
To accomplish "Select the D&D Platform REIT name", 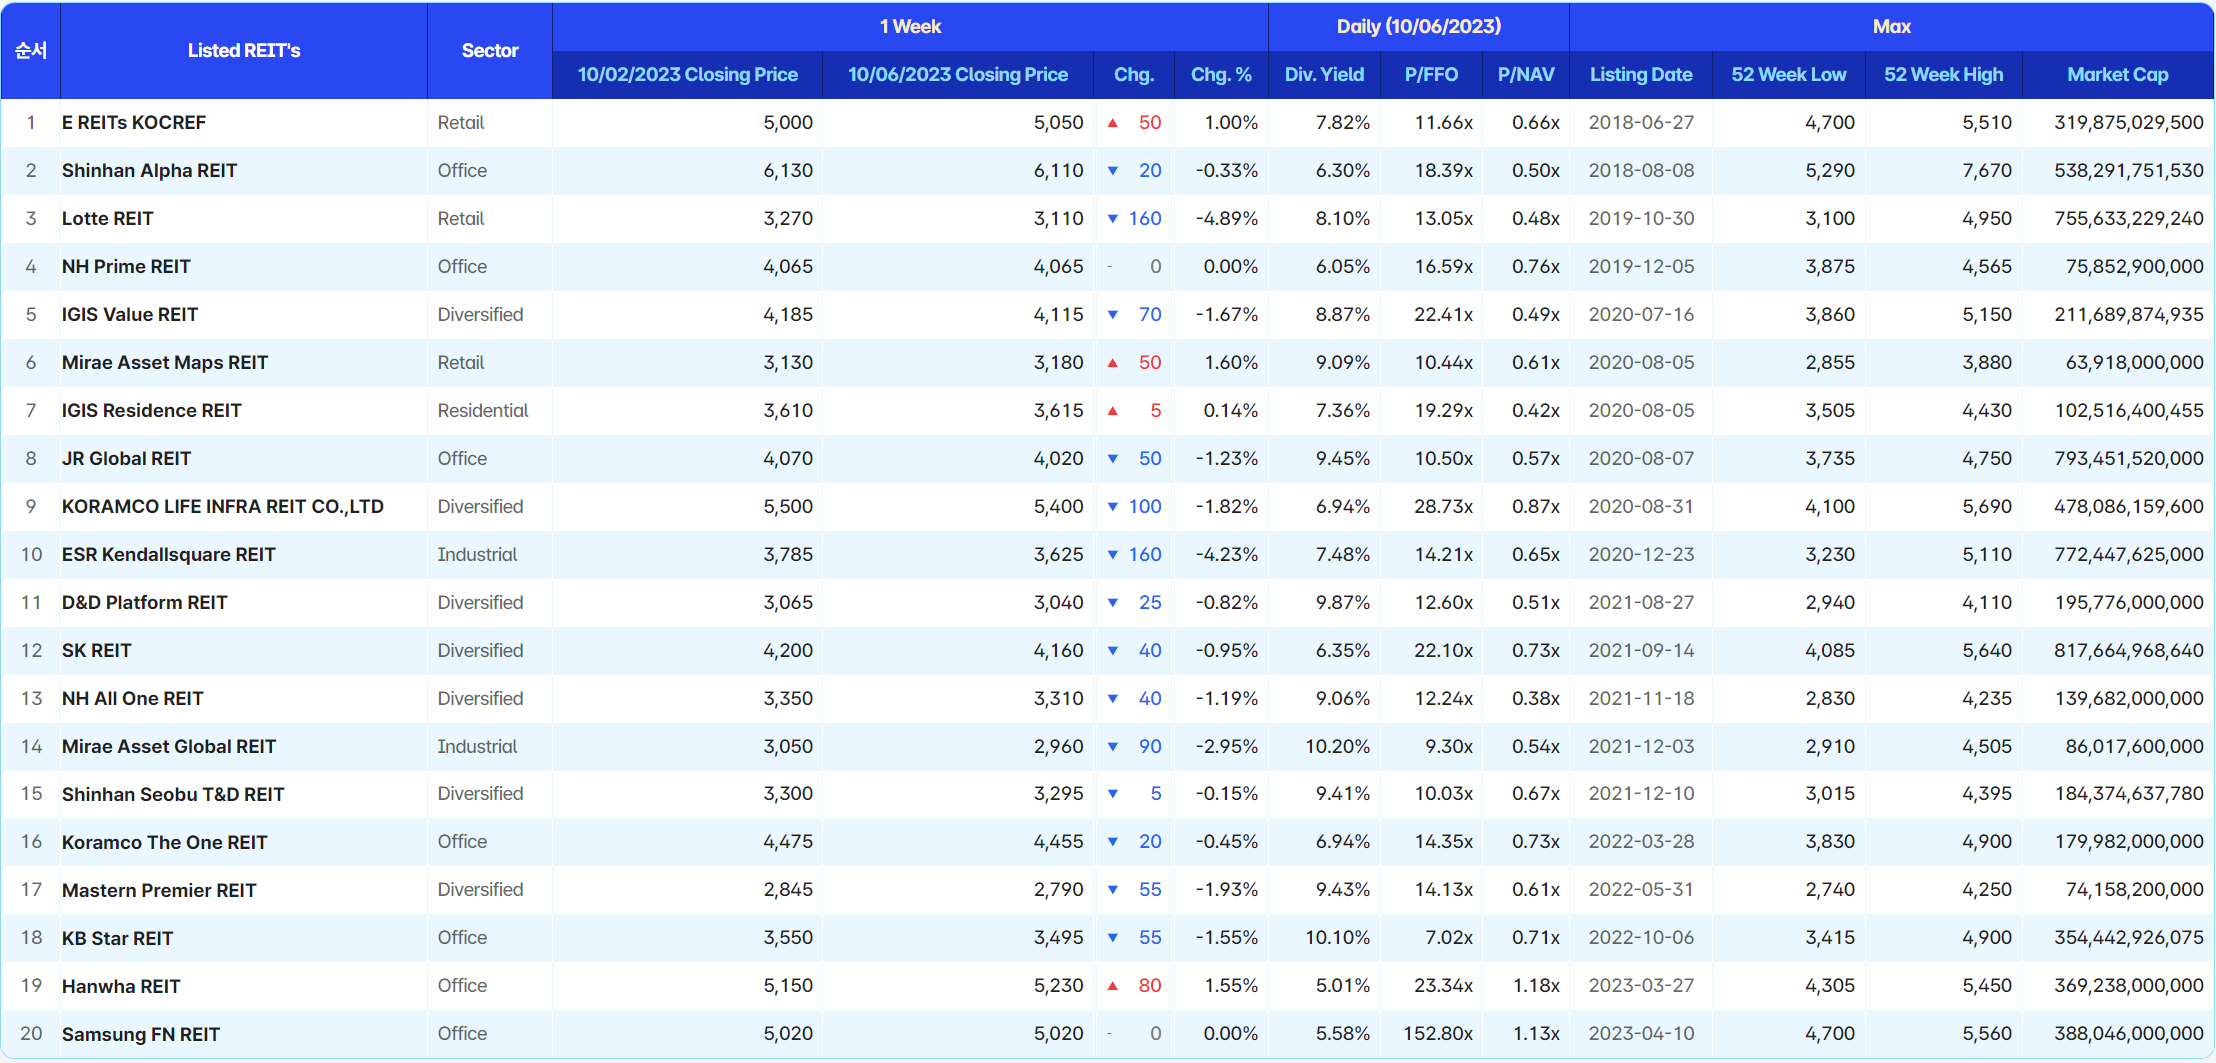I will (145, 603).
